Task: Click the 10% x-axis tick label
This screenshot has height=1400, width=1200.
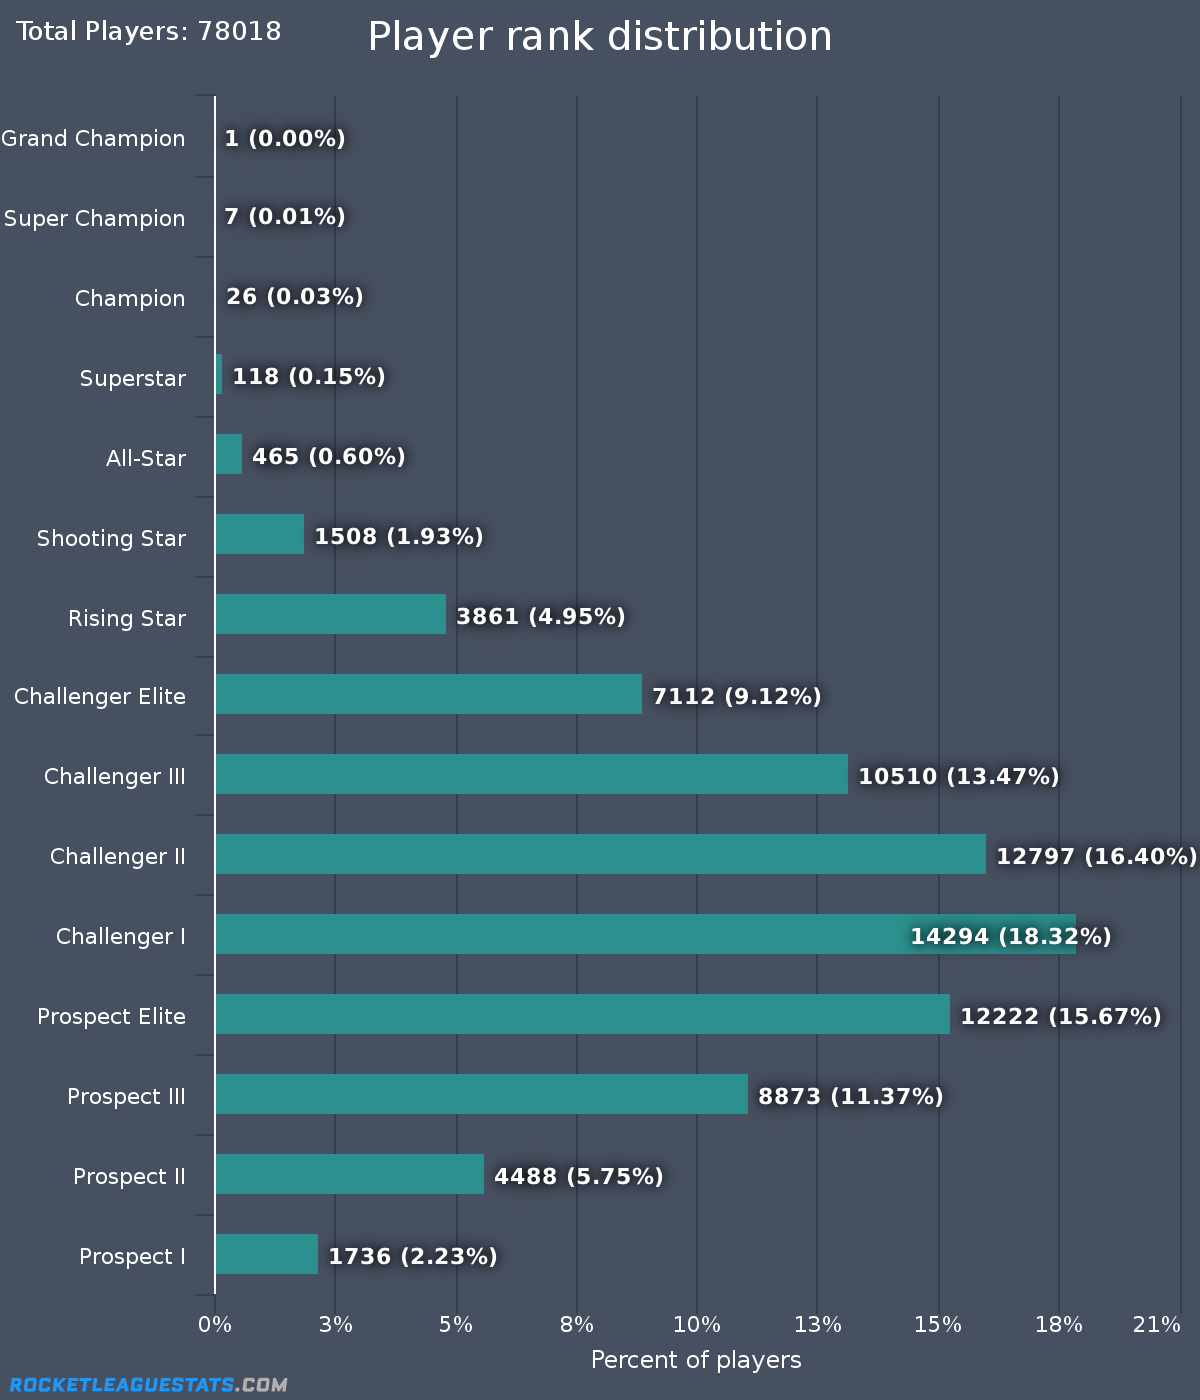Action: click(697, 1325)
